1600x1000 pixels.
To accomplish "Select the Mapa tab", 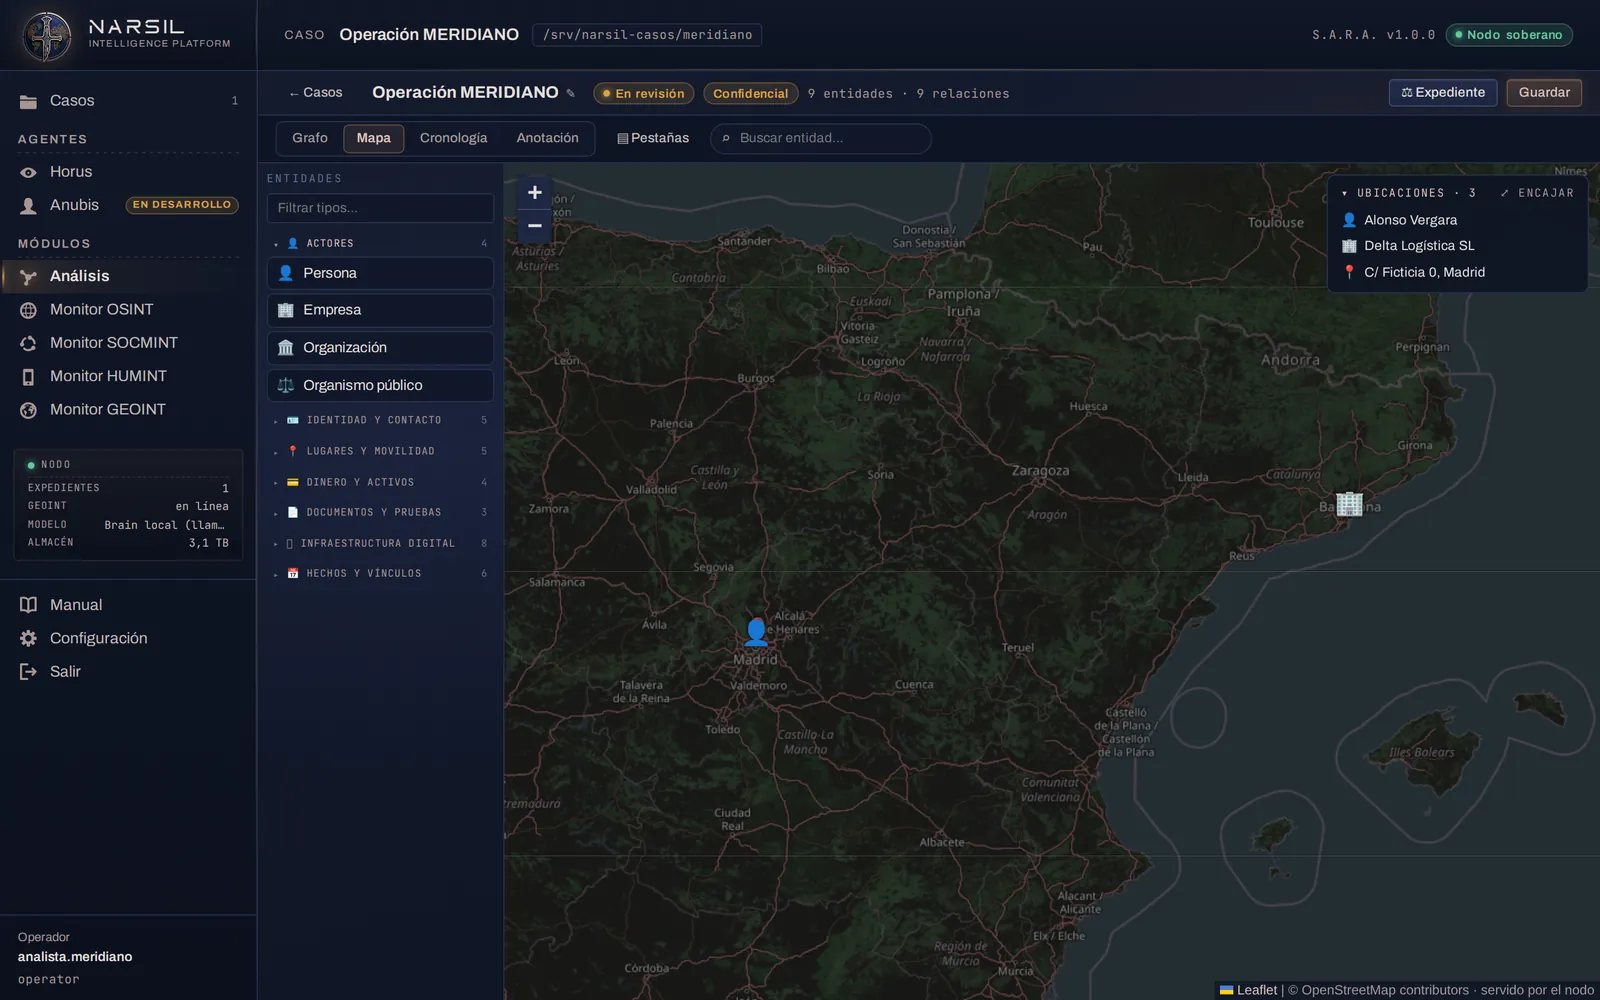I will [x=374, y=138].
